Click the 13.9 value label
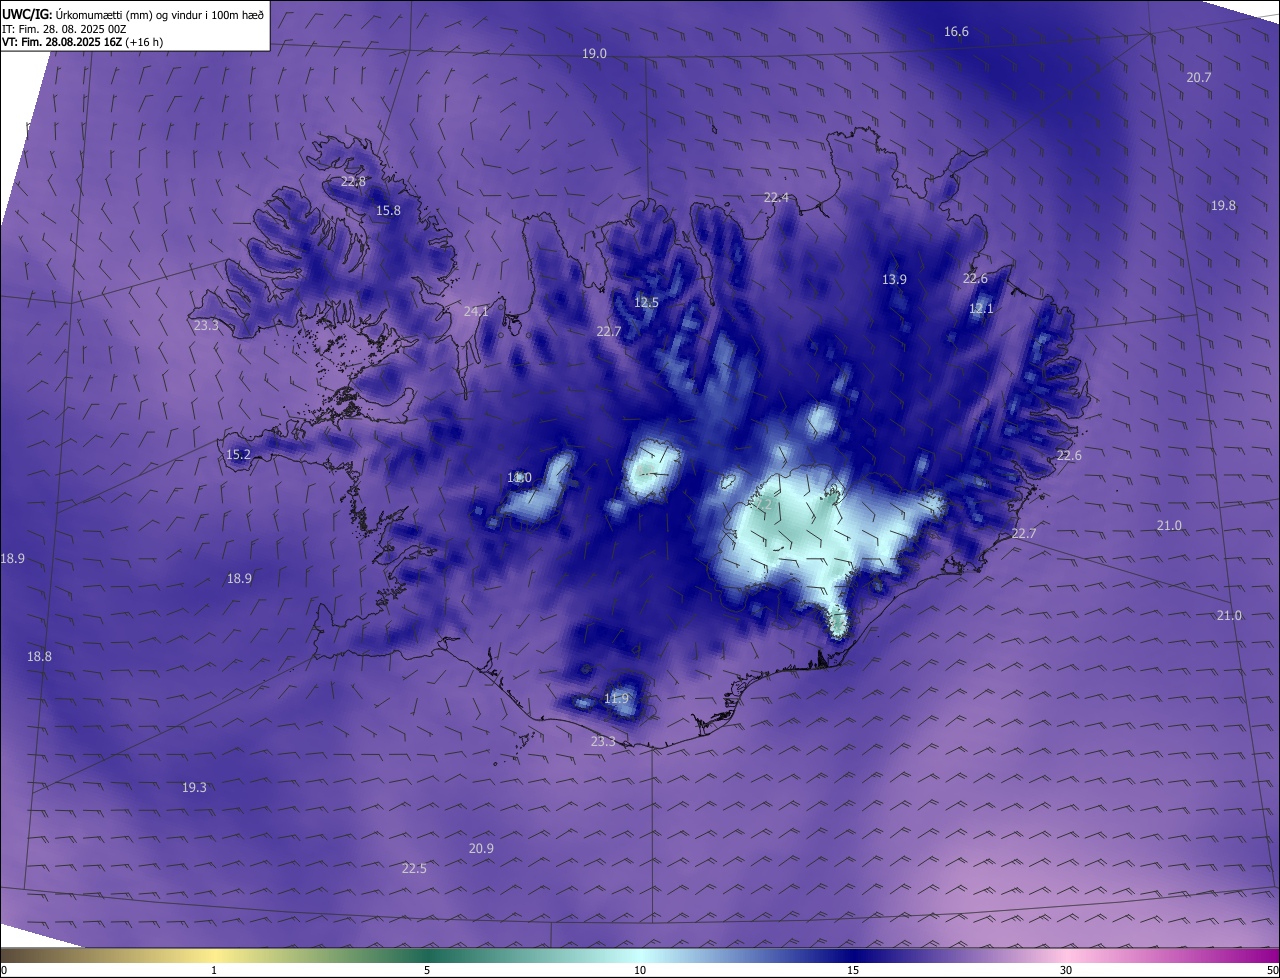The height and width of the screenshot is (978, 1280). pos(894,280)
